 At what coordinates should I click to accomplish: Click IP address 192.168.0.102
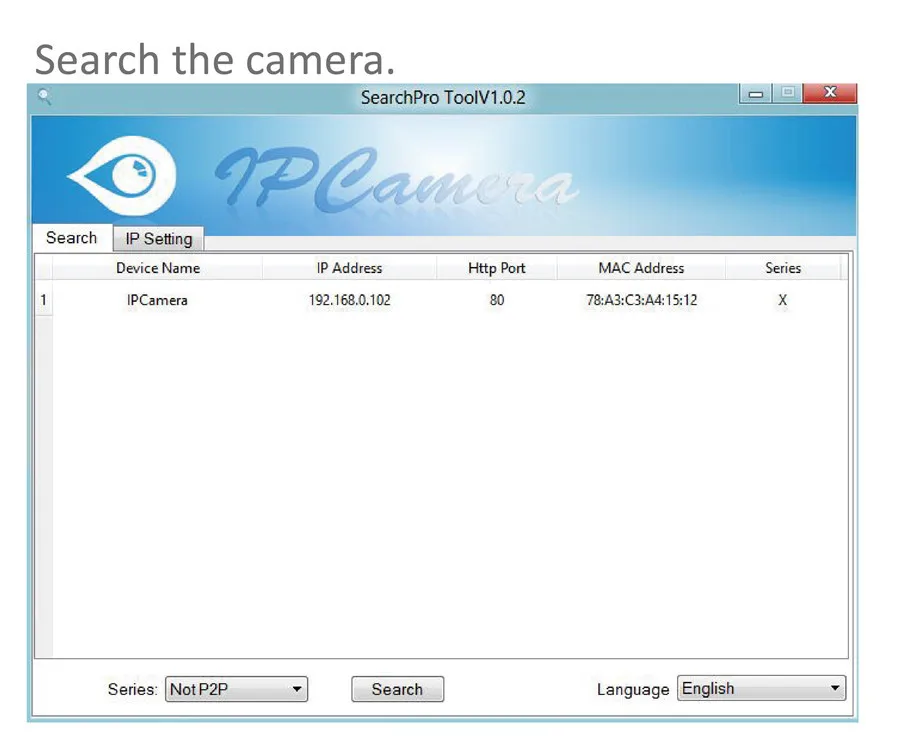(x=350, y=300)
